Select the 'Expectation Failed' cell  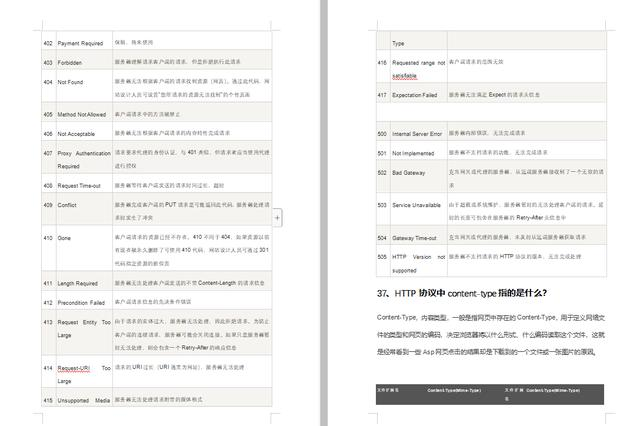tap(419, 93)
